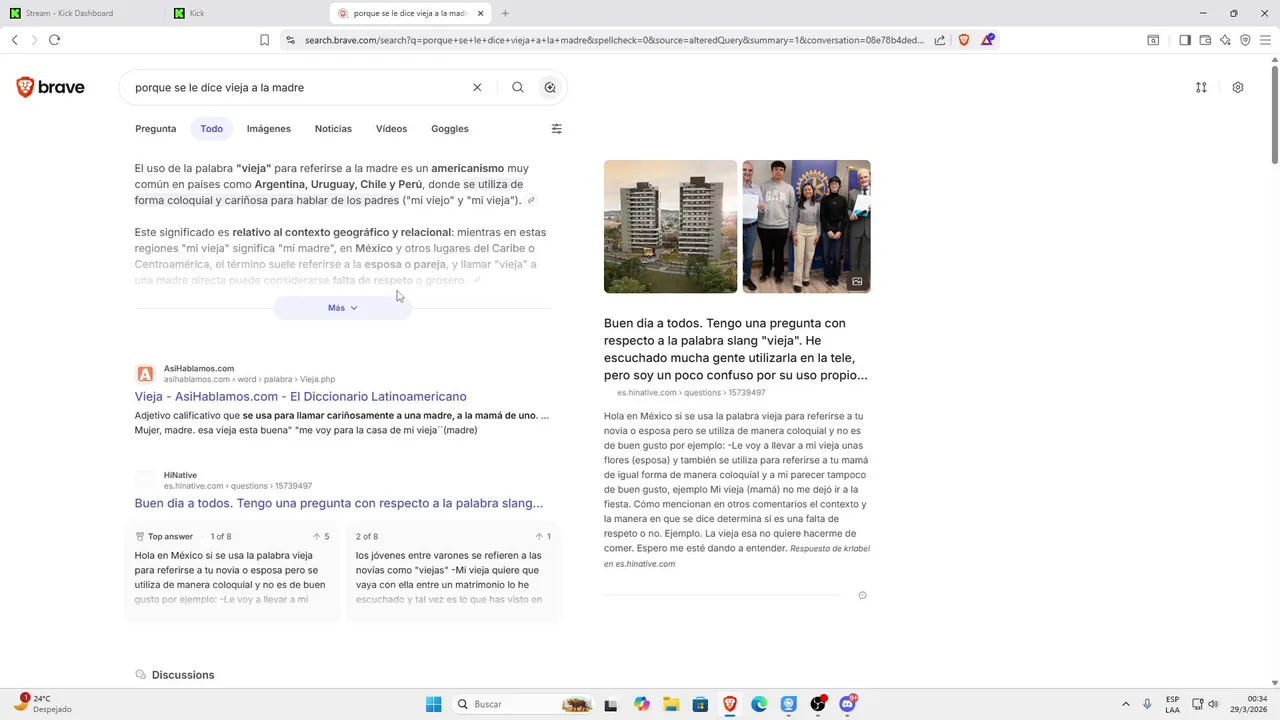Open Discord from the taskbar

tap(848, 704)
